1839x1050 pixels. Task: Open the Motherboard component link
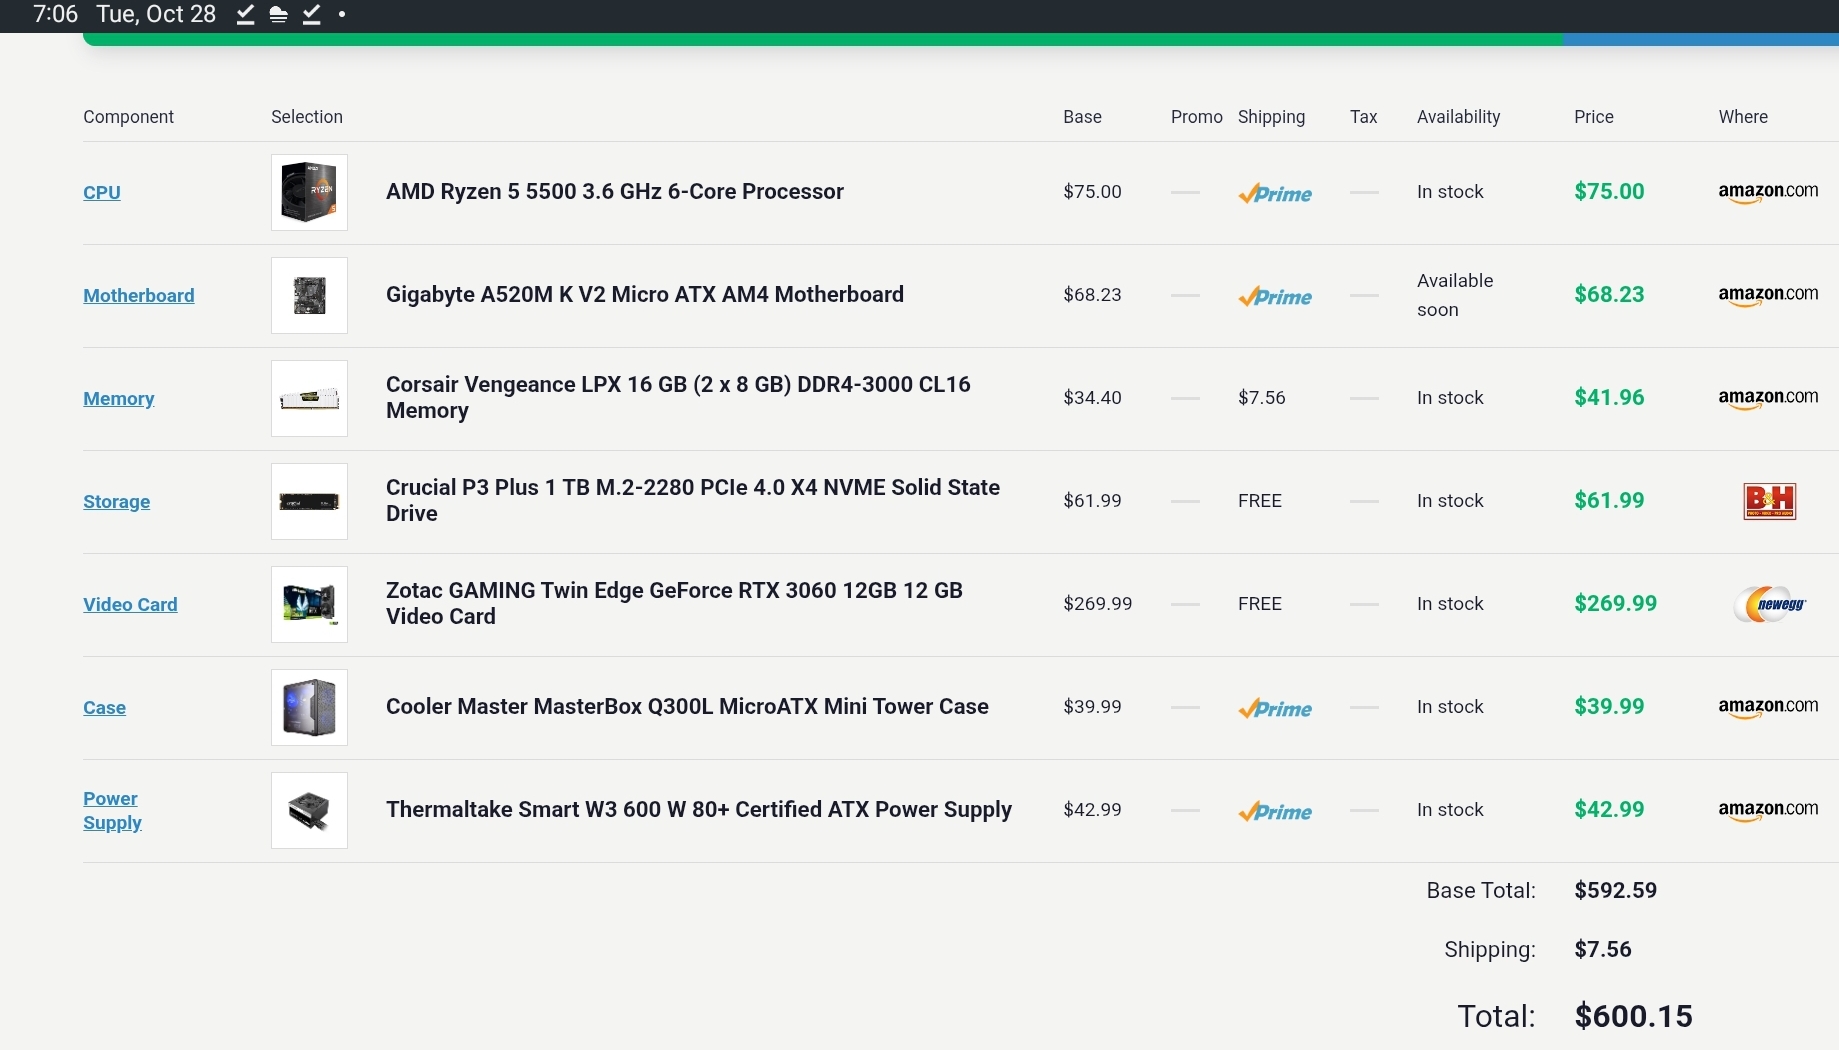point(139,295)
